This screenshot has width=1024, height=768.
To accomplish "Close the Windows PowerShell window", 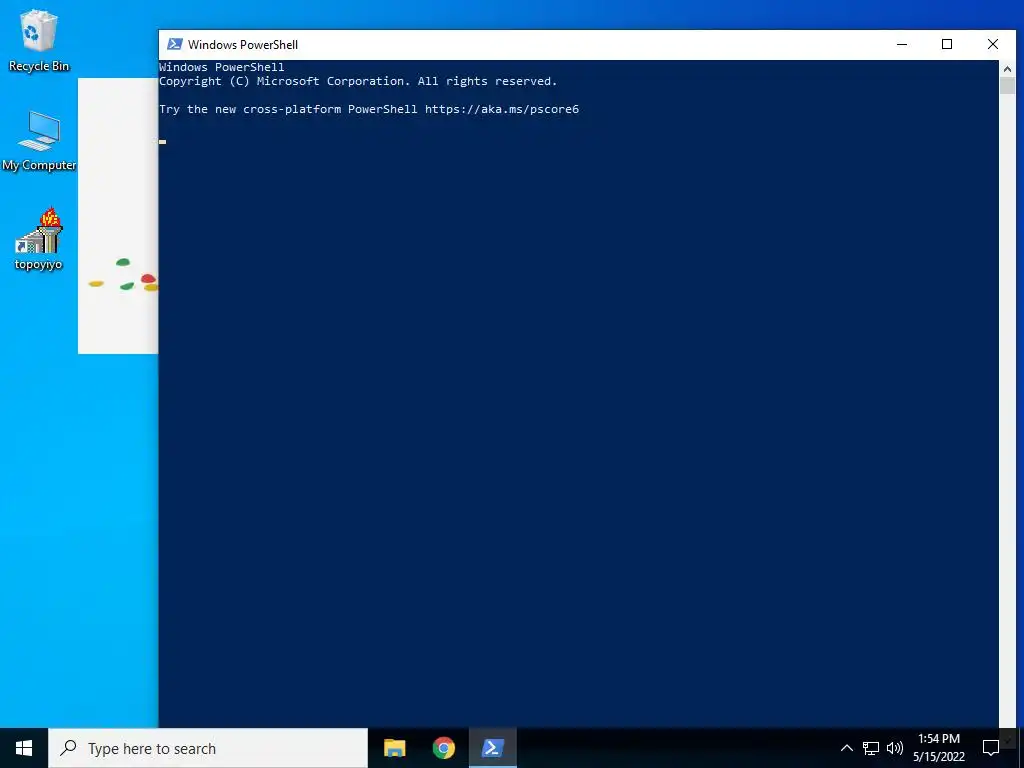I will pyautogui.click(x=993, y=44).
